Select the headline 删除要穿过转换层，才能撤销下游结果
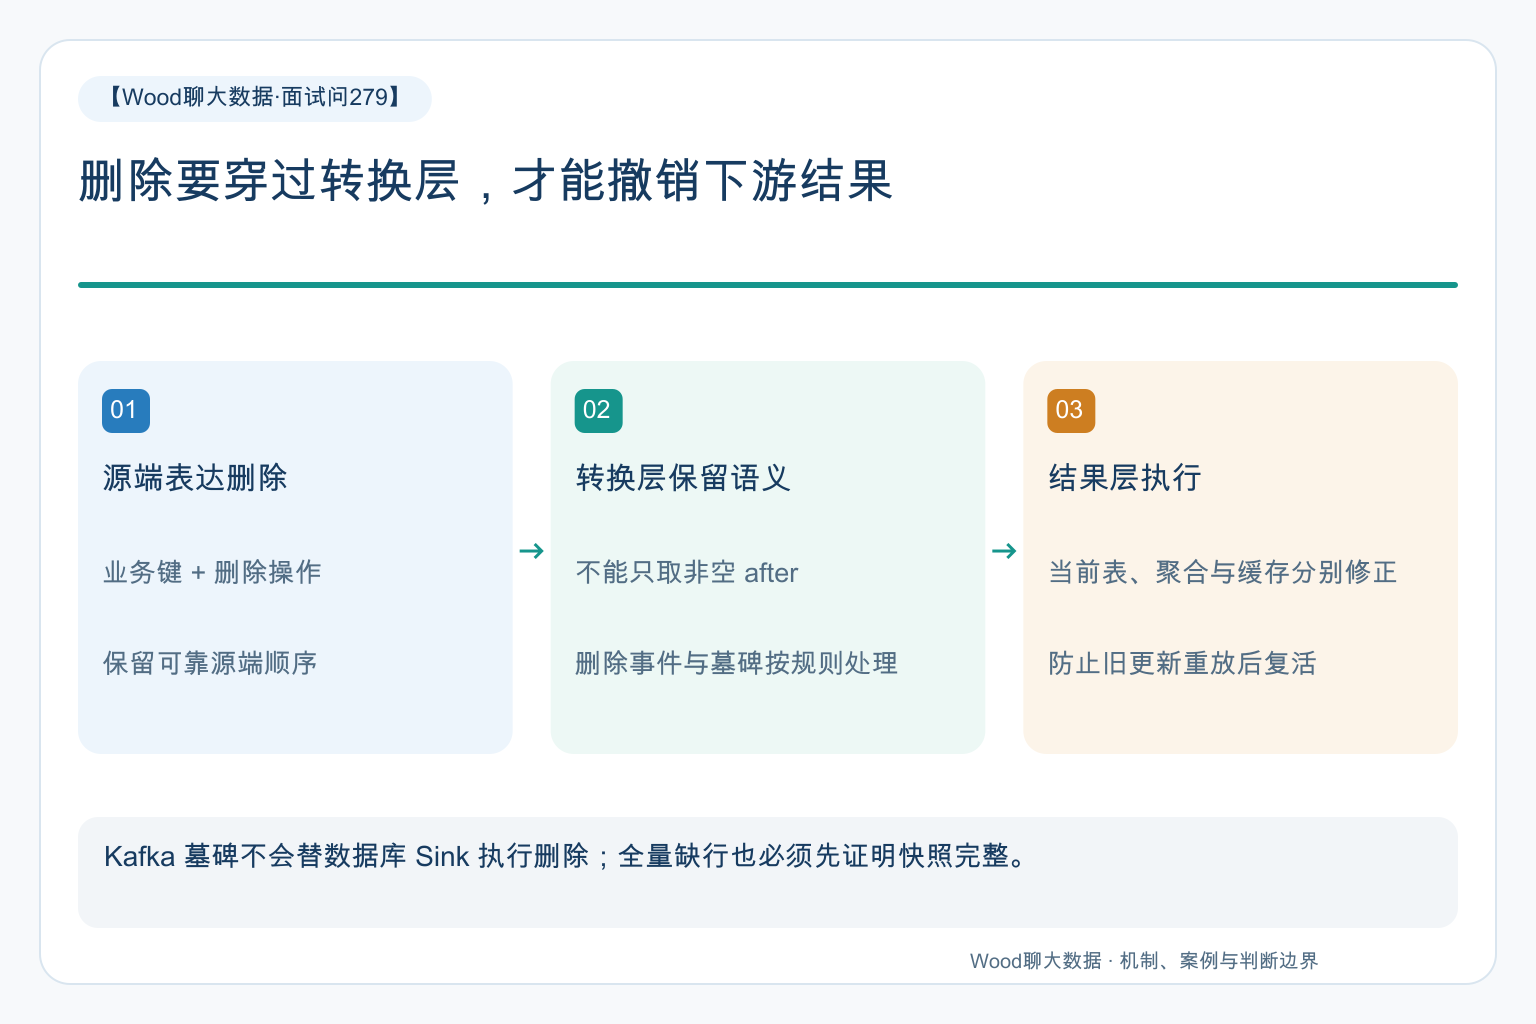Image resolution: width=1536 pixels, height=1024 pixels. (485, 181)
